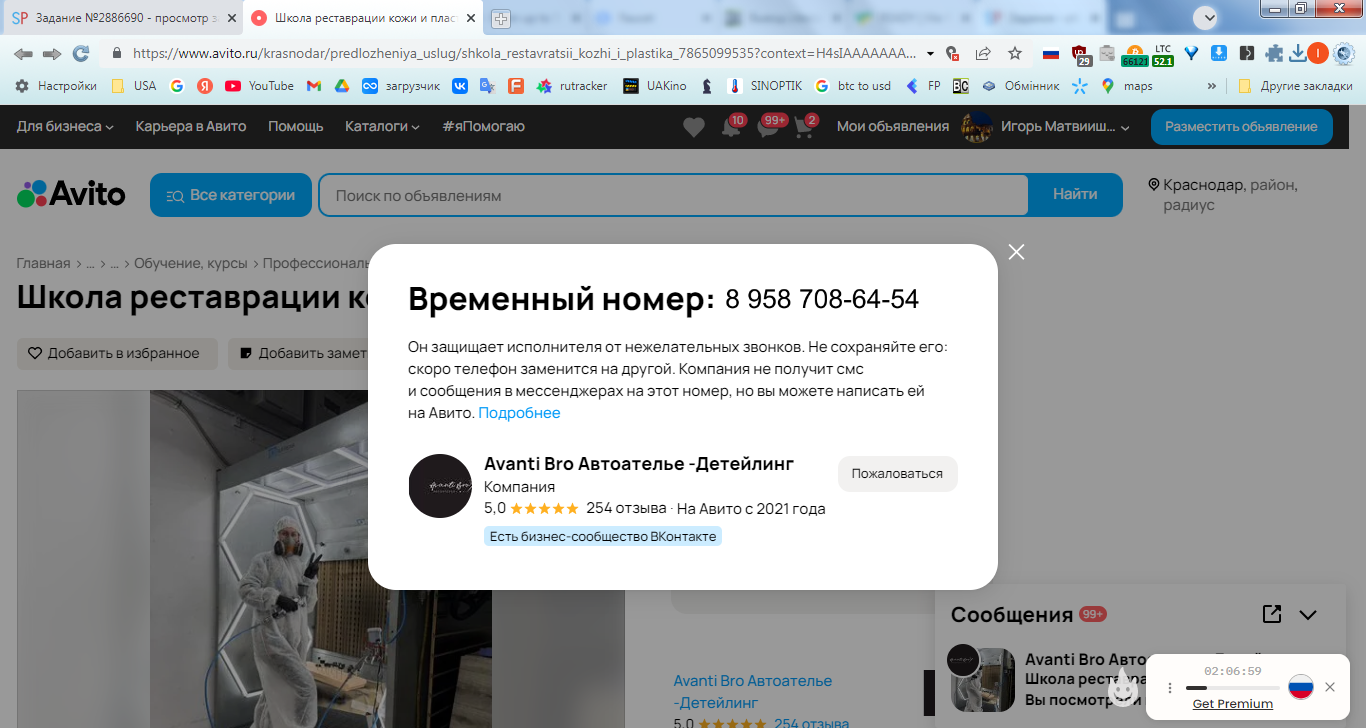The image size is (1366, 728).
Task: Click VPN widget time progress bar
Action: coord(1232,688)
